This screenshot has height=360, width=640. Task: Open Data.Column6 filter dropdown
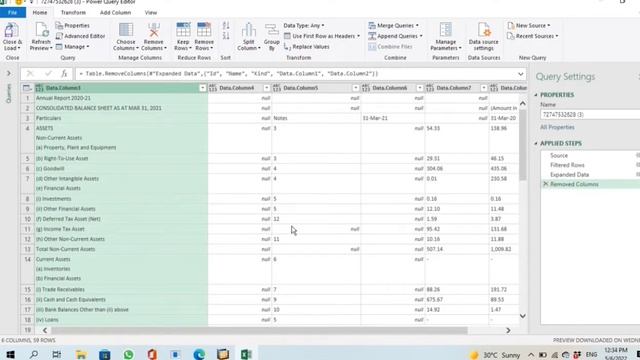(420, 88)
